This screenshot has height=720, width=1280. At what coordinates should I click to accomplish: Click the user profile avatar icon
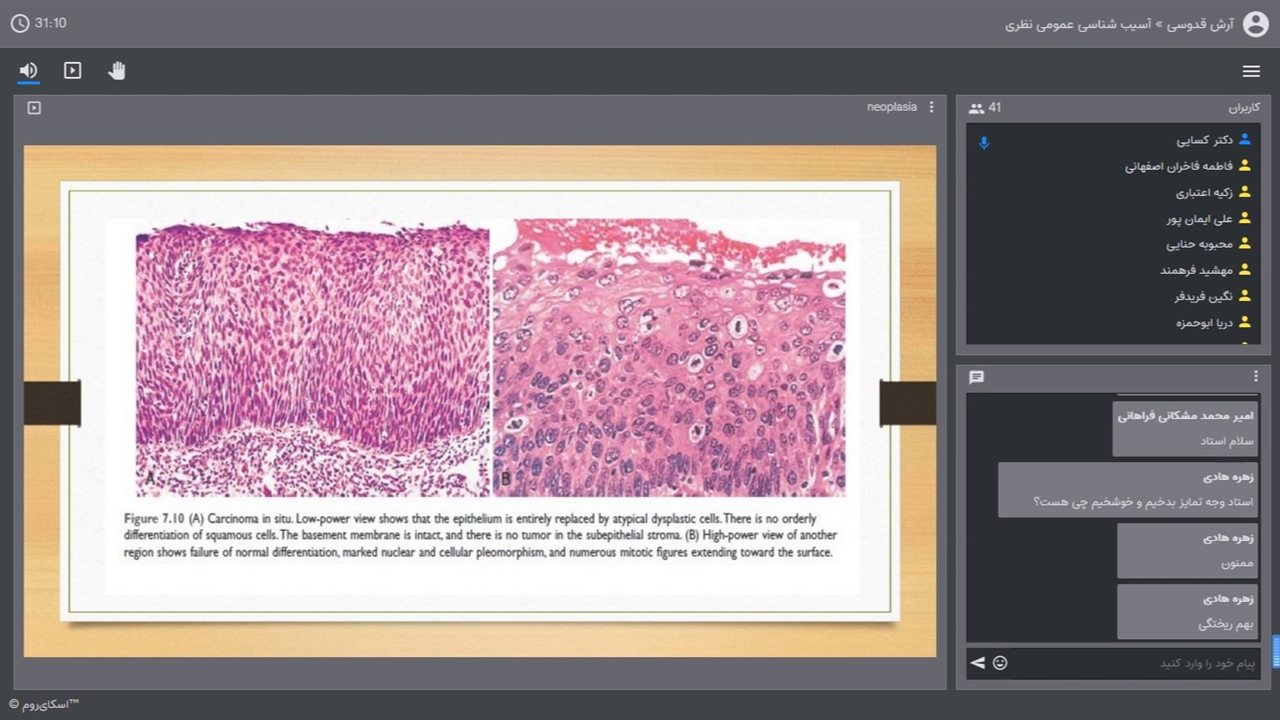1255,24
